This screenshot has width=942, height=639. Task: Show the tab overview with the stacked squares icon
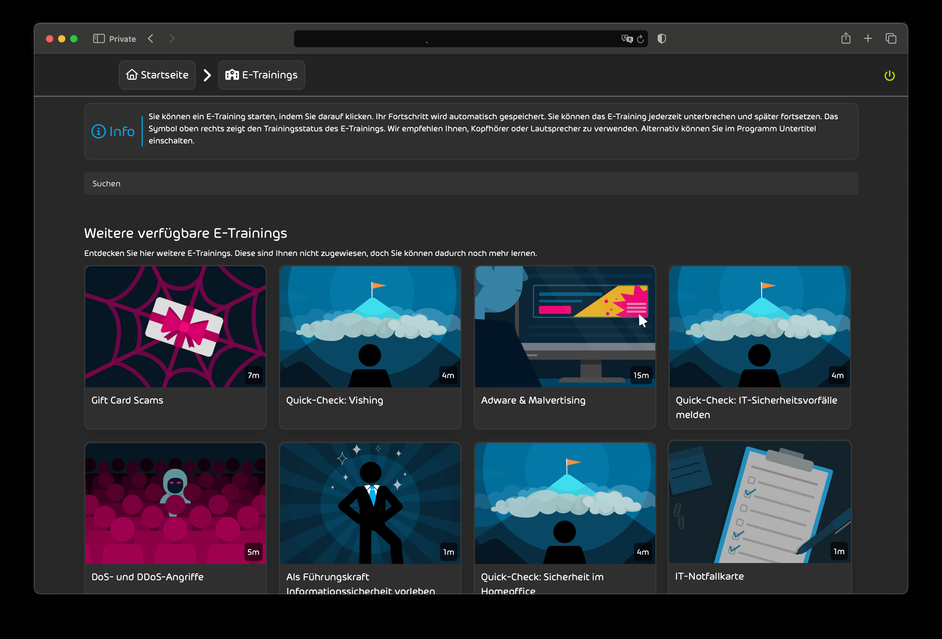890,38
